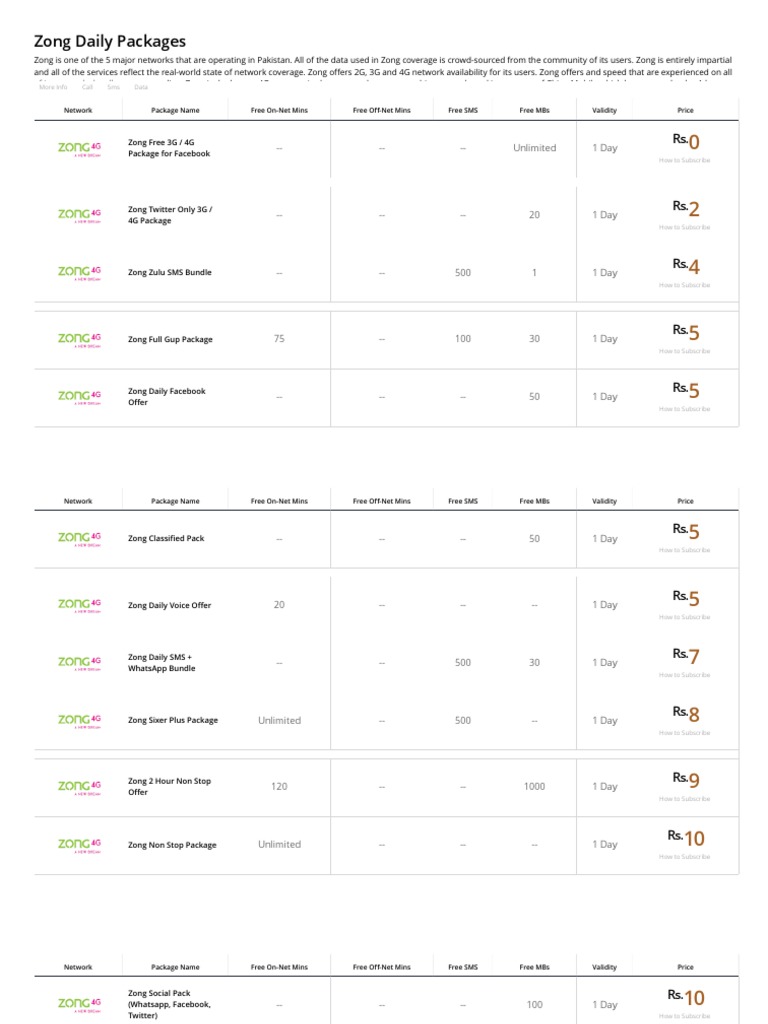Switch to the Call tab
Screen dimensions: 768x1024
87,87
